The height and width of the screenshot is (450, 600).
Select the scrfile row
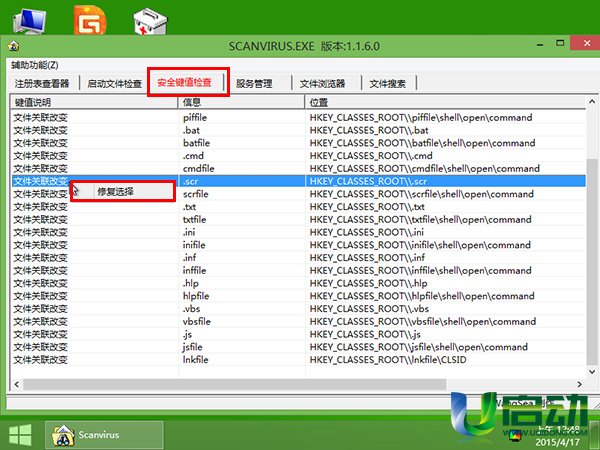click(298, 194)
